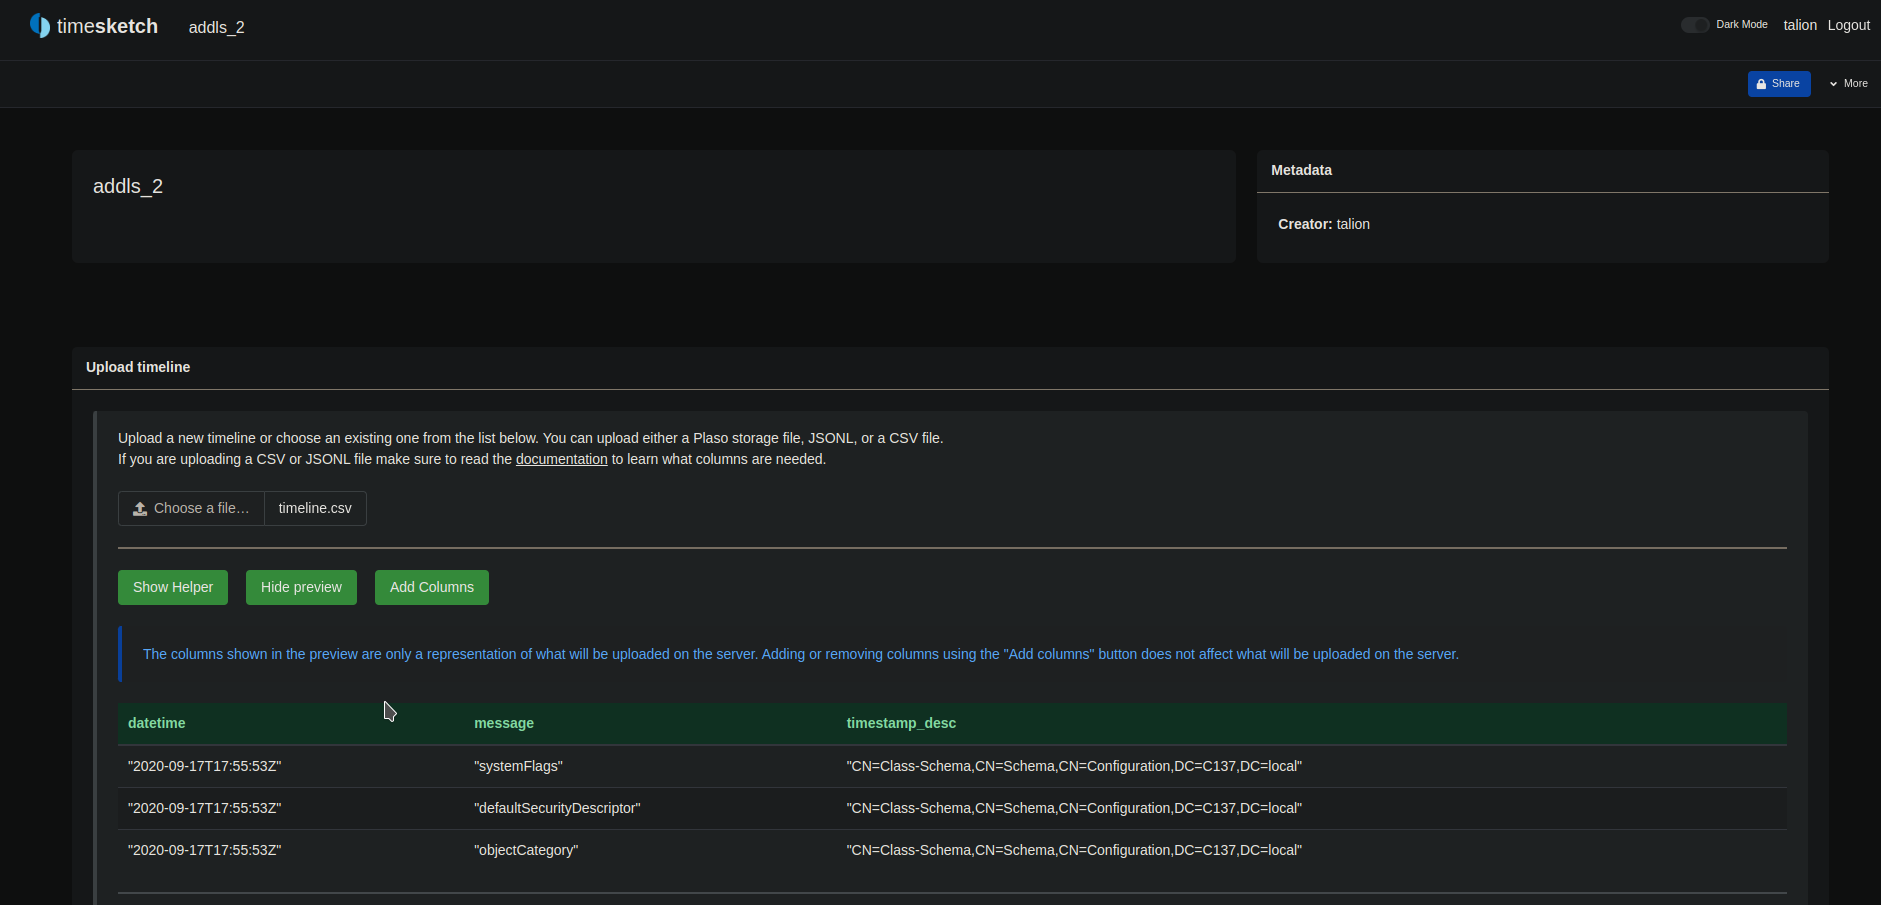
Task: Click the Timesketch logo icon
Action: [40, 26]
